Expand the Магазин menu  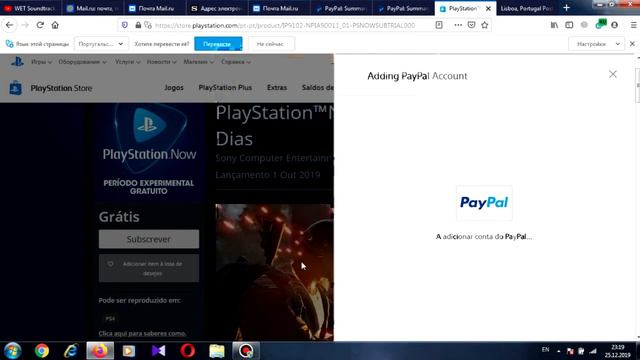198,62
